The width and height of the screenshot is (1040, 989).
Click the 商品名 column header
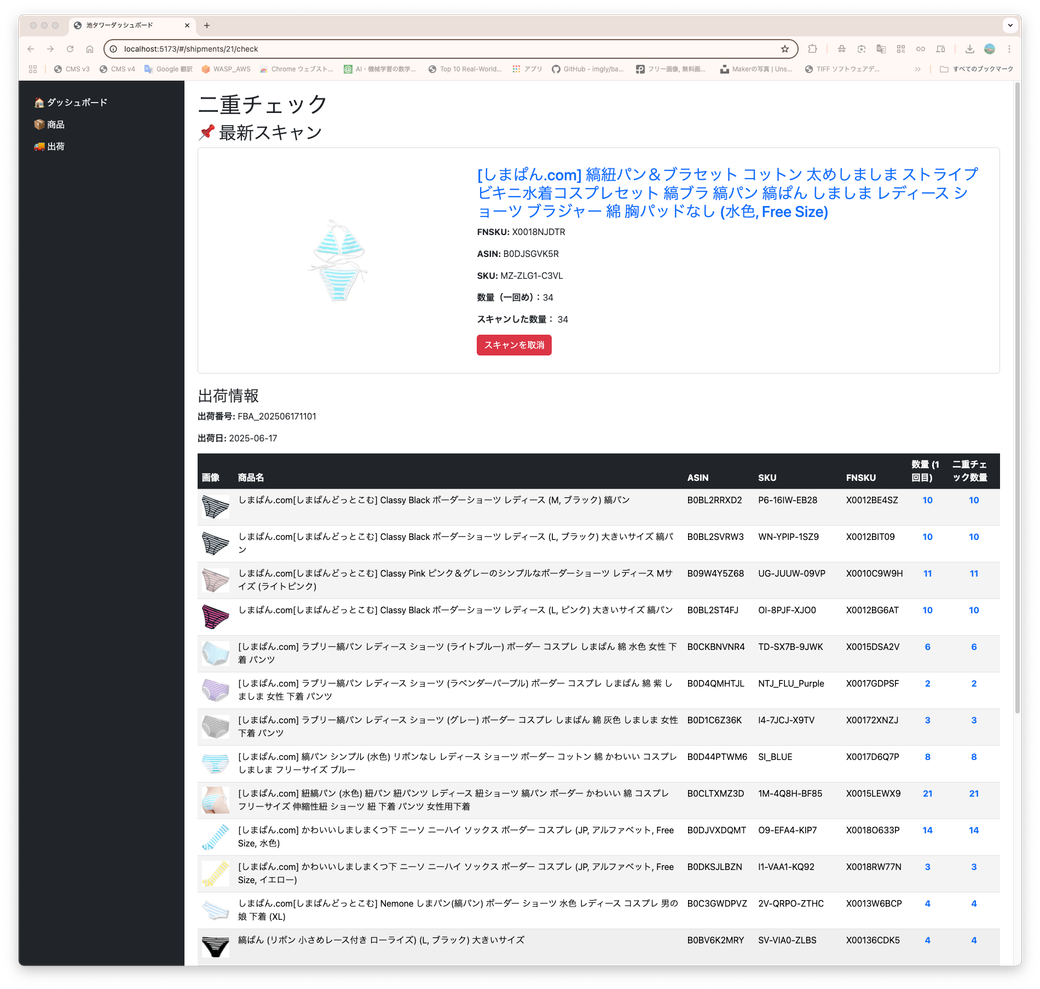251,478
